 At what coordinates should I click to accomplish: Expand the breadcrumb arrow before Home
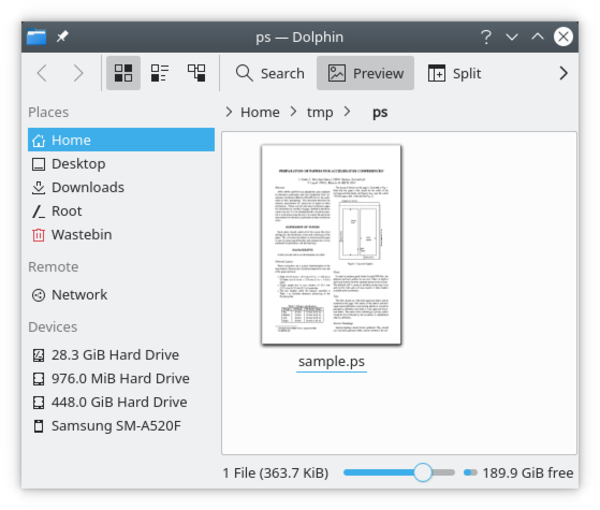pos(230,112)
